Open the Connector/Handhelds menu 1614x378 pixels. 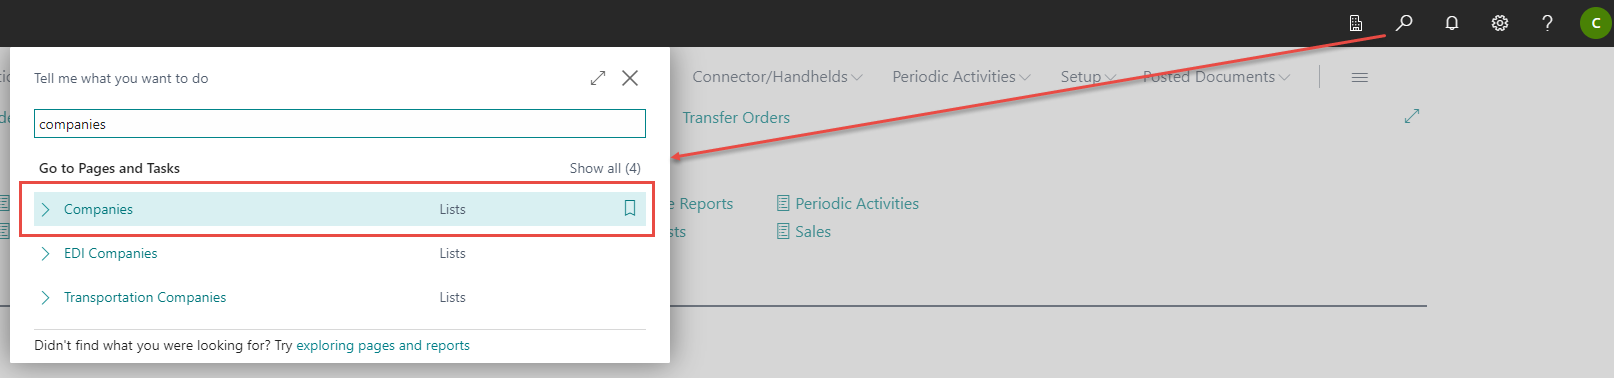pyautogui.click(x=777, y=77)
